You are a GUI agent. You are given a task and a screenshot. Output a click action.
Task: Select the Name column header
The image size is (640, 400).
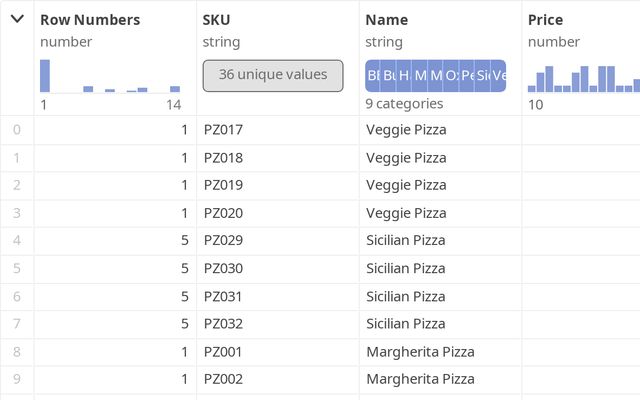385,20
